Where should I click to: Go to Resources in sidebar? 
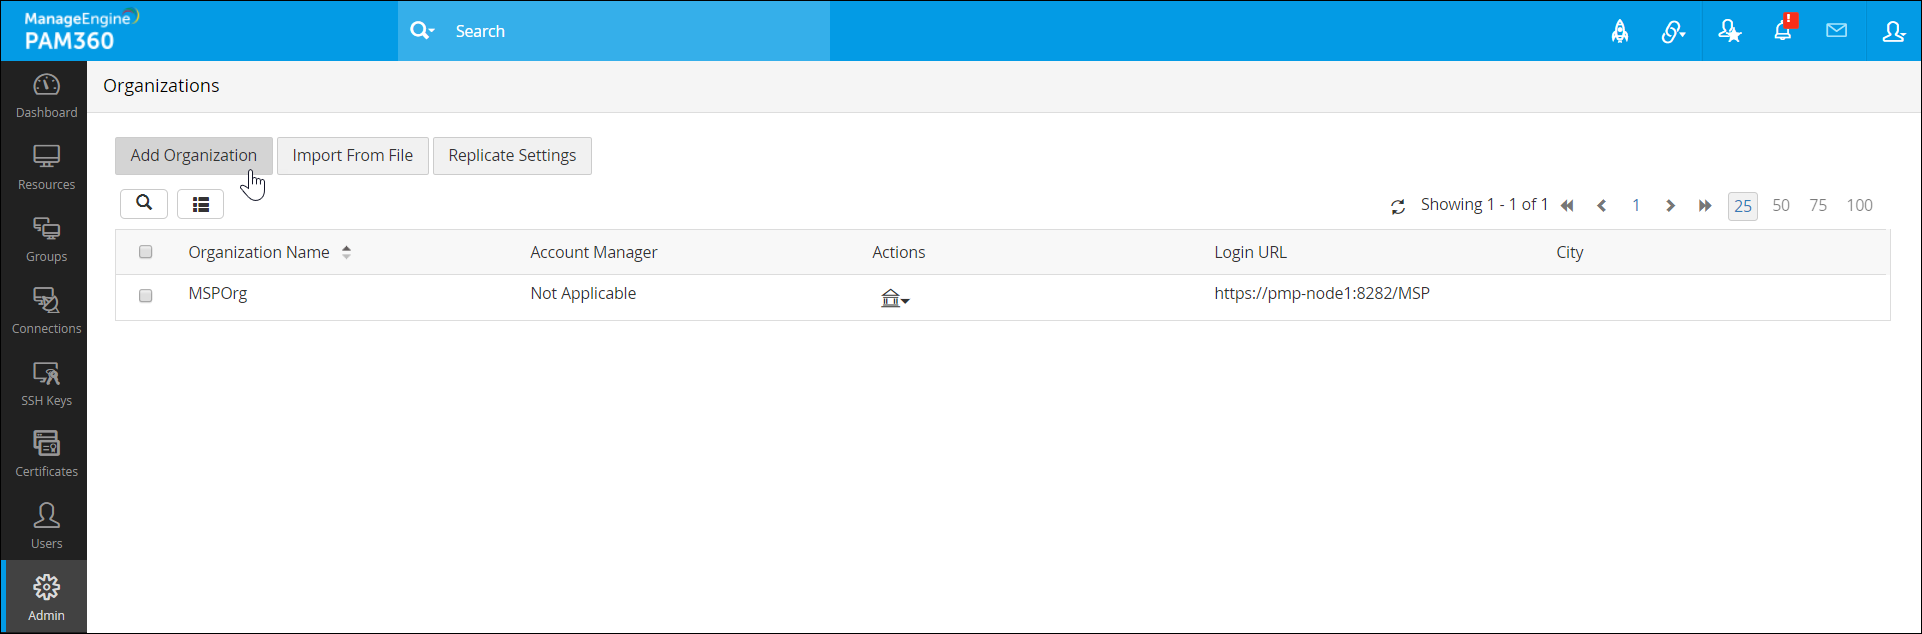point(46,169)
